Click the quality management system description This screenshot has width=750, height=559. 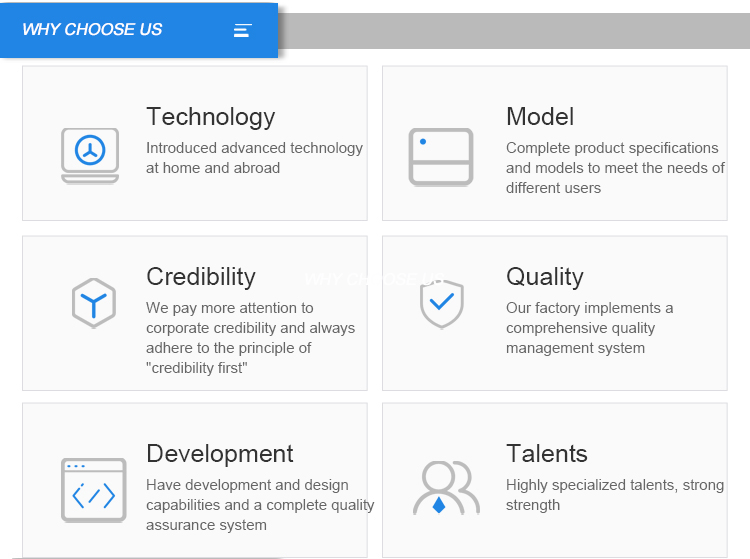pyautogui.click(x=590, y=328)
